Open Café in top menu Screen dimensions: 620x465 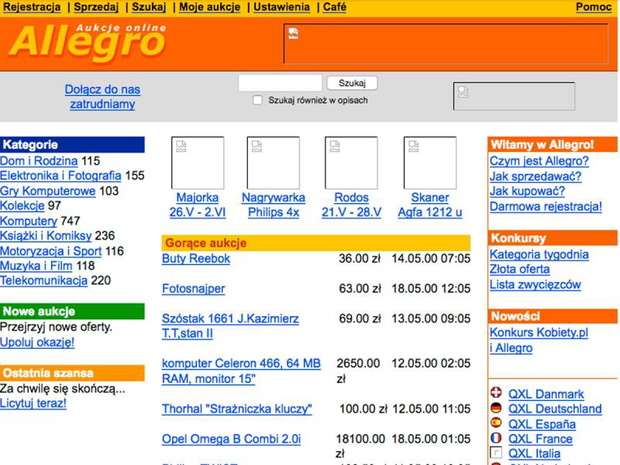pyautogui.click(x=335, y=7)
